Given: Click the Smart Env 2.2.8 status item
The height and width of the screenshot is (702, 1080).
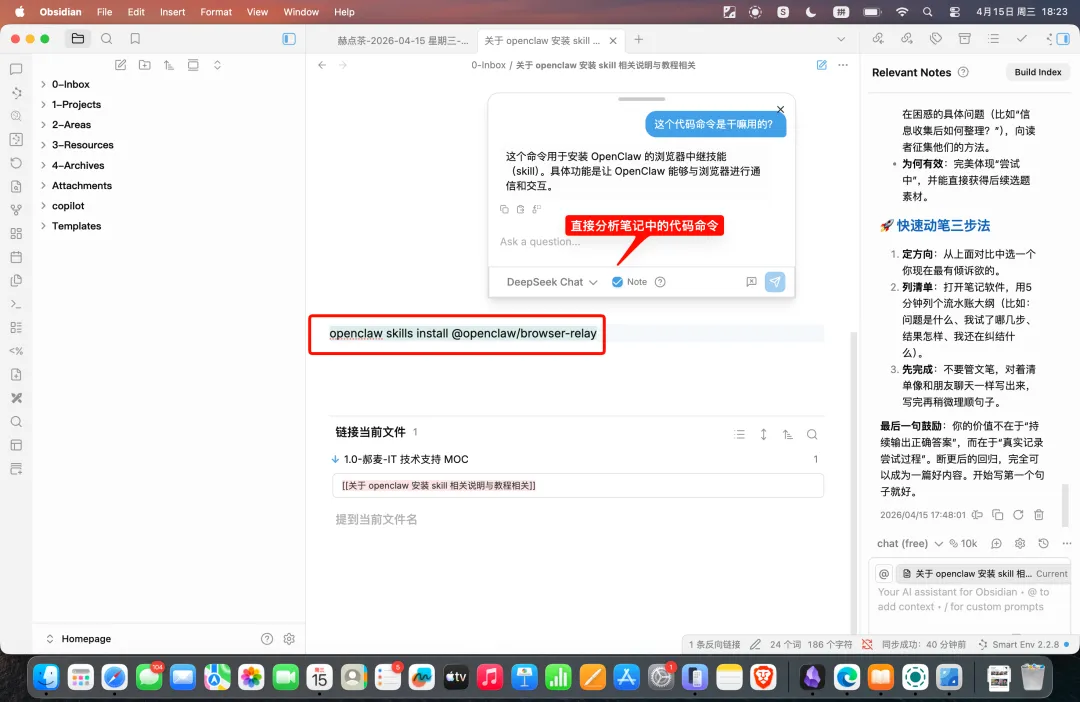Looking at the screenshot, I should point(1025,645).
